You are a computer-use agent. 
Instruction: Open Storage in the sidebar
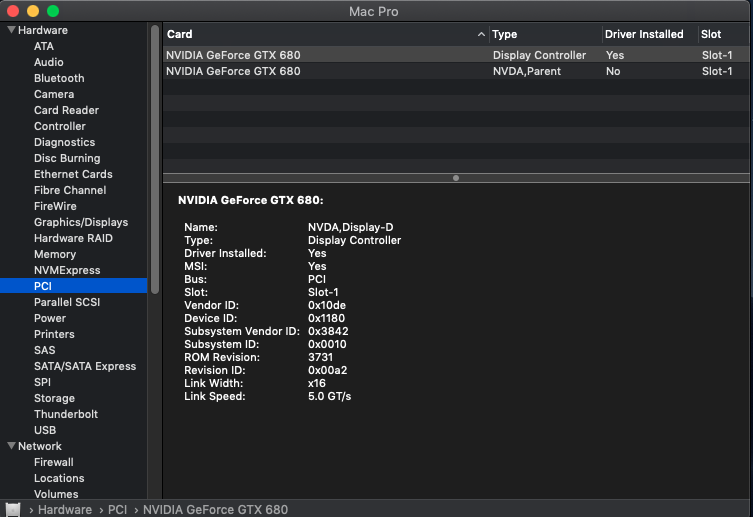54,398
